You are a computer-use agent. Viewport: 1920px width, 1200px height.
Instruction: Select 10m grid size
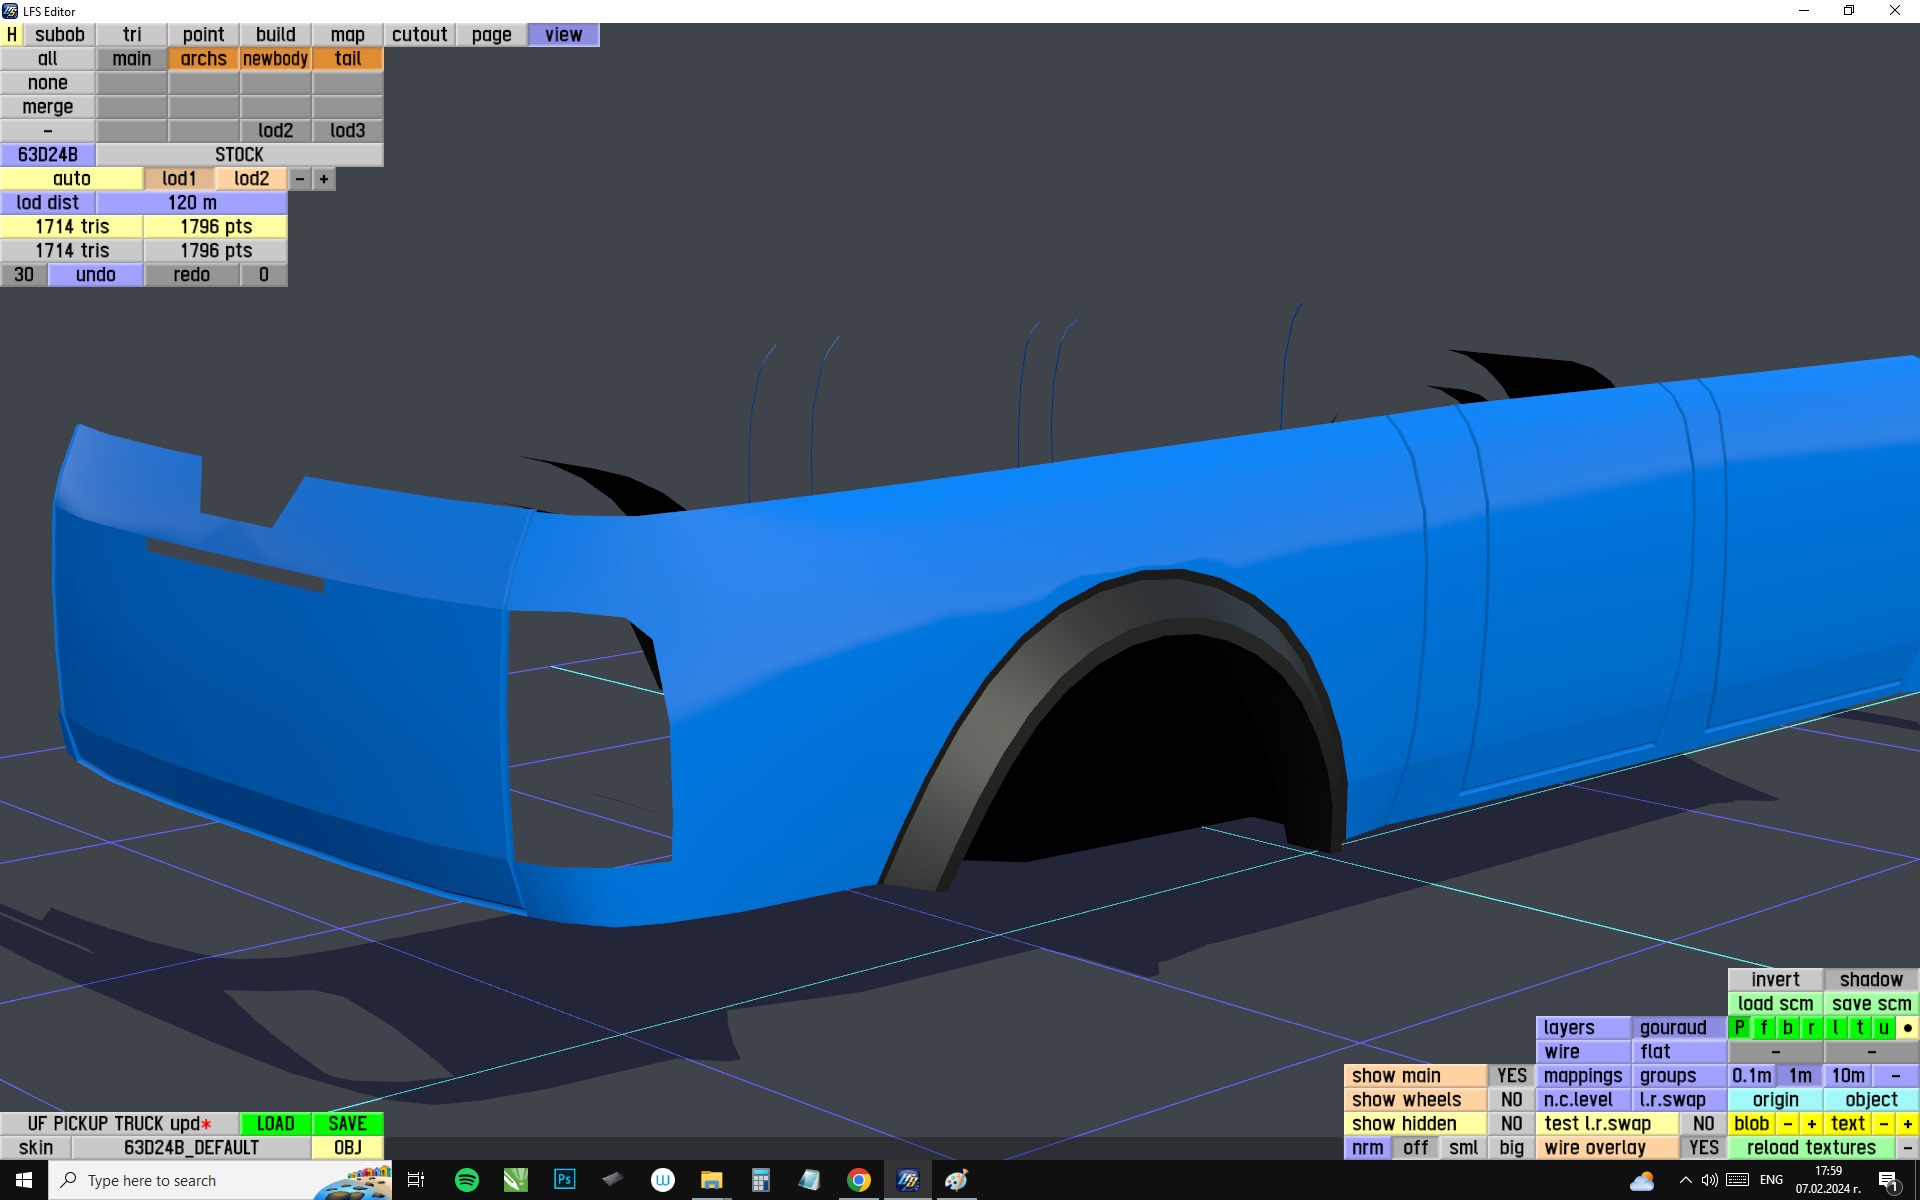[1848, 1075]
